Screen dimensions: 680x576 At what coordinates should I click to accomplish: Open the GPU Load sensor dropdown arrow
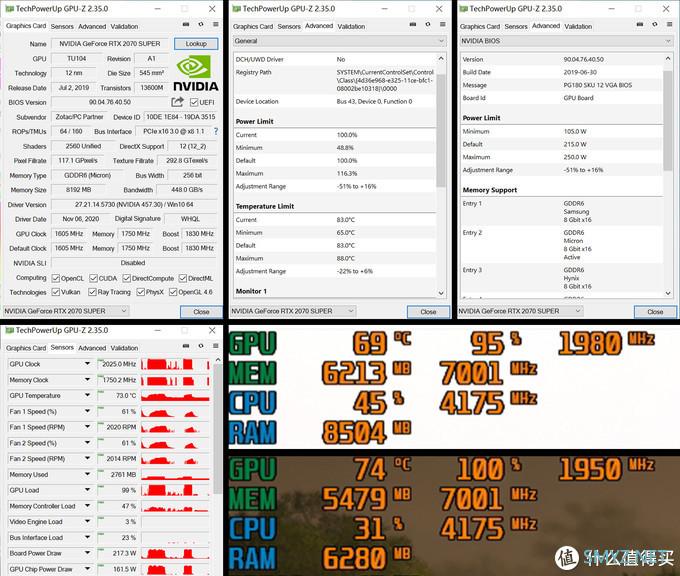[87, 490]
